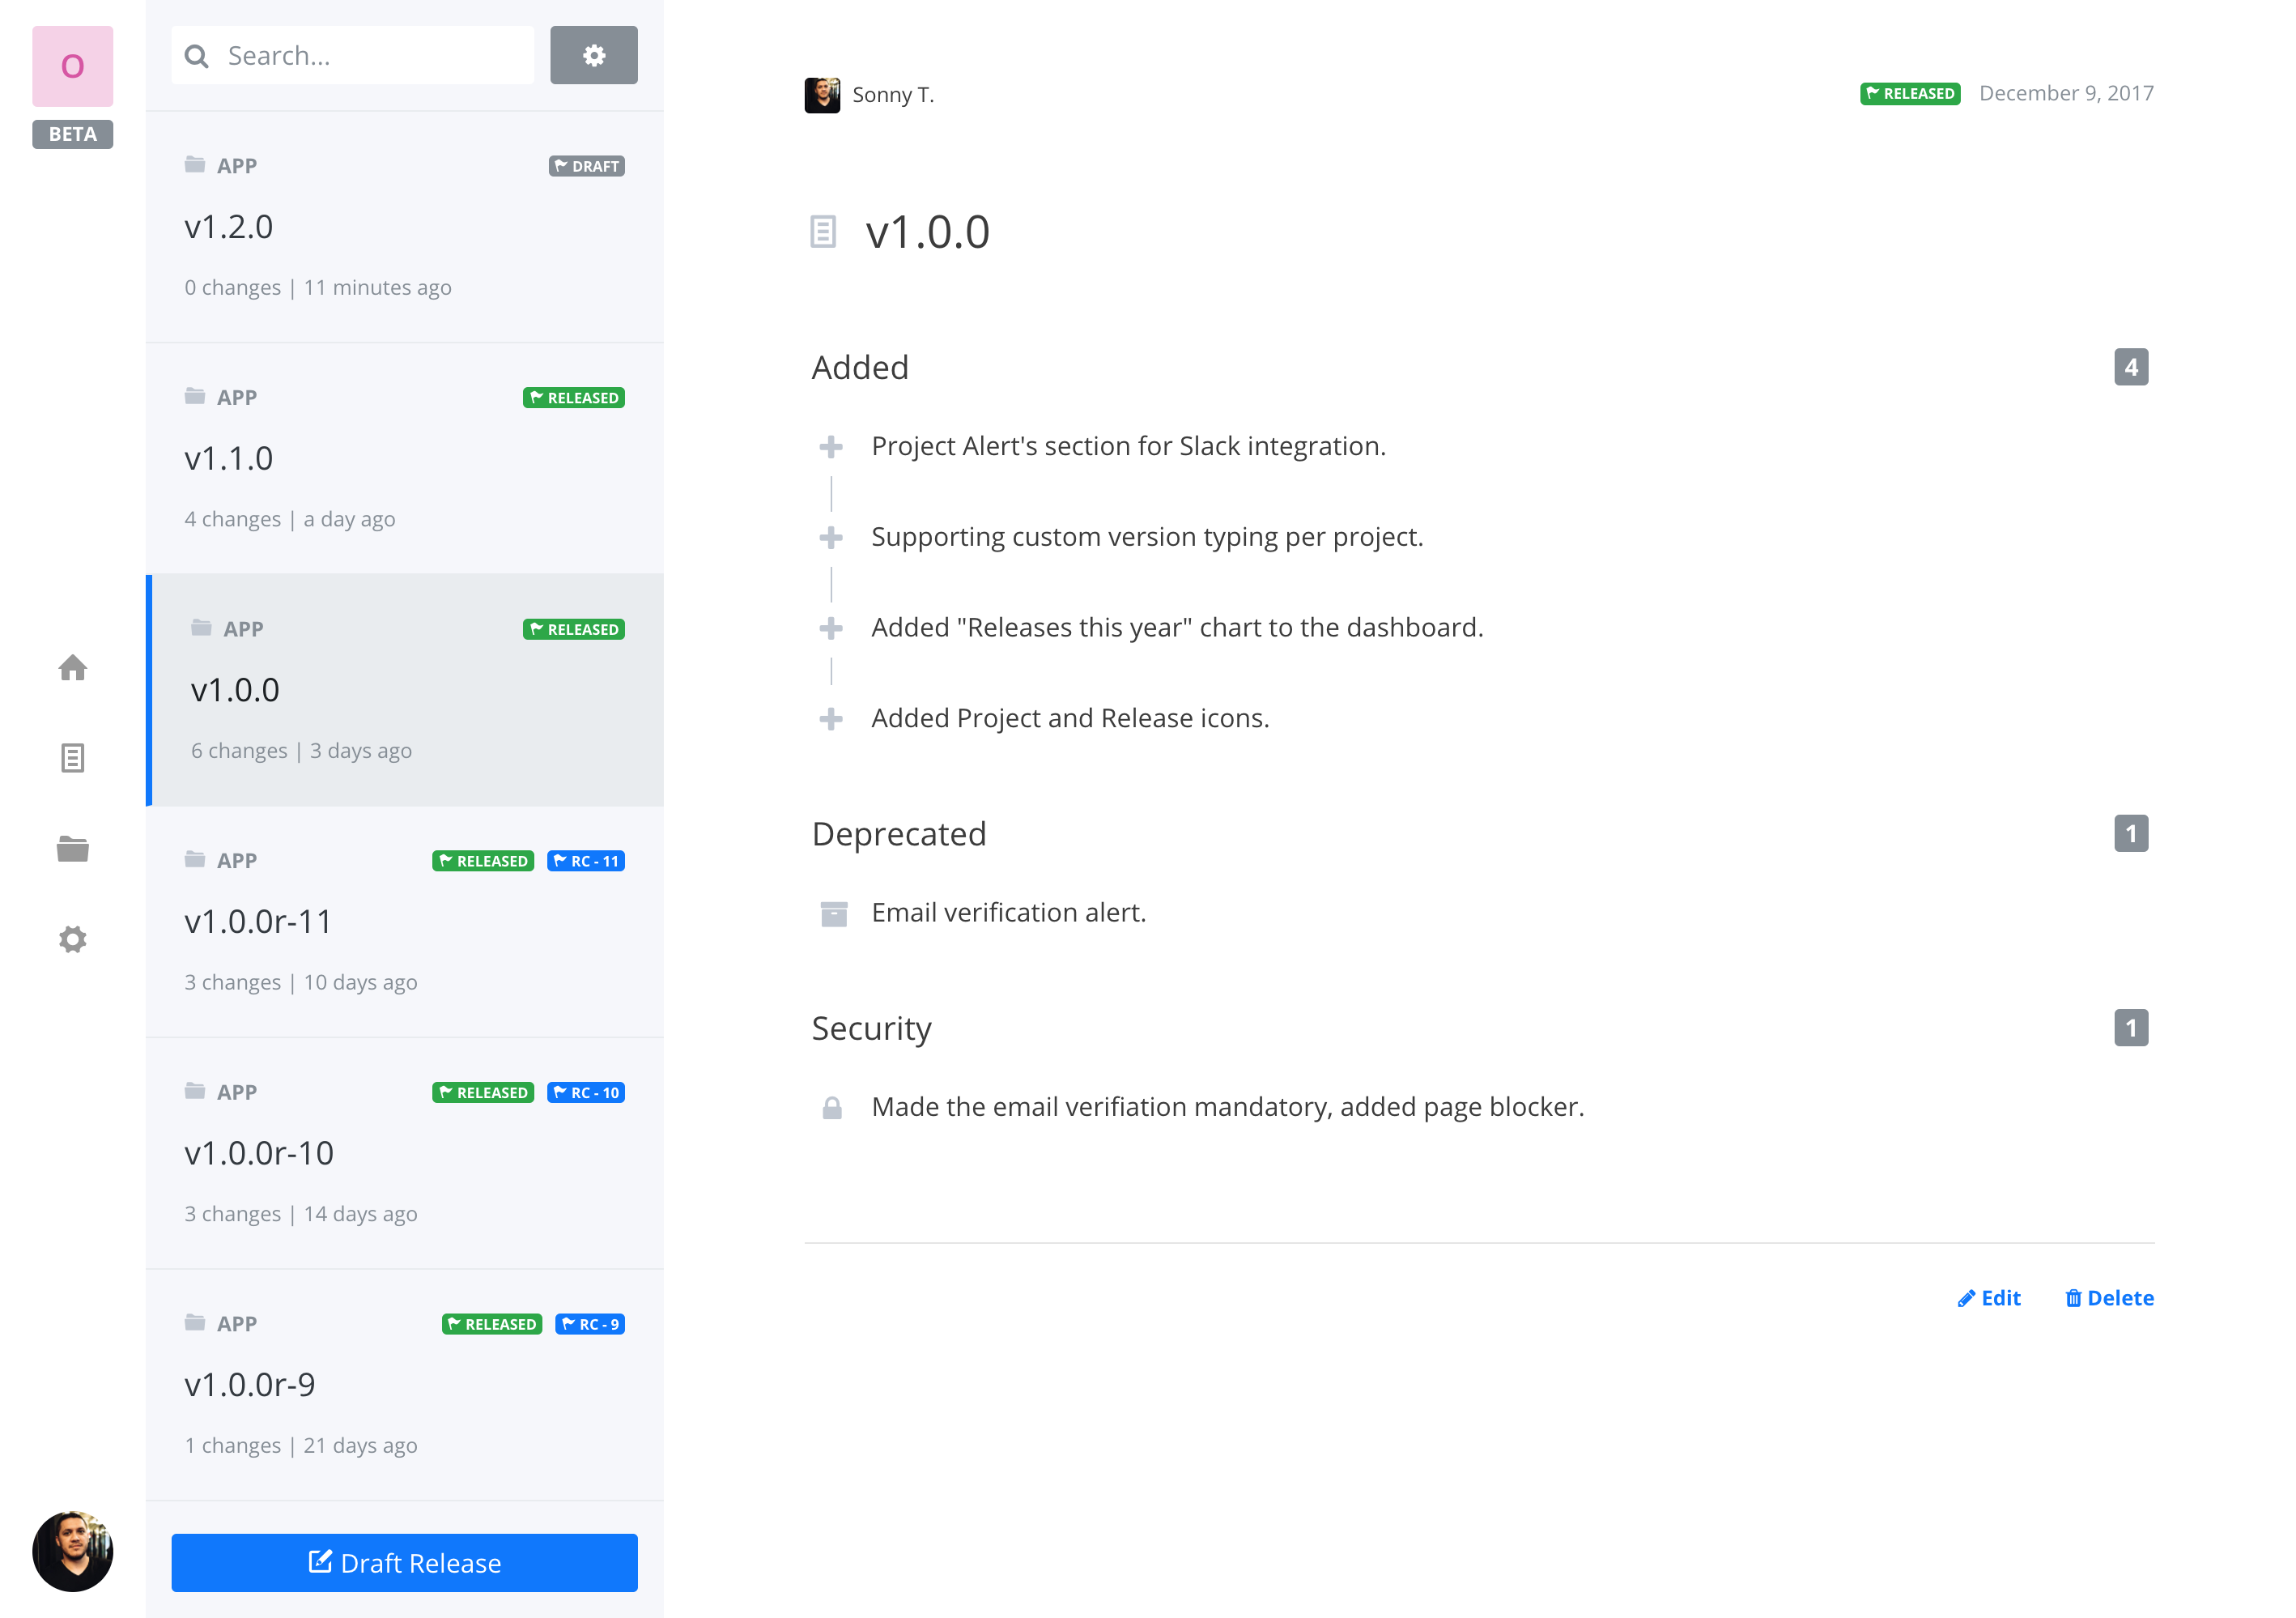
Task: Click the plus icon beside Slack integration entry
Action: coord(830,447)
